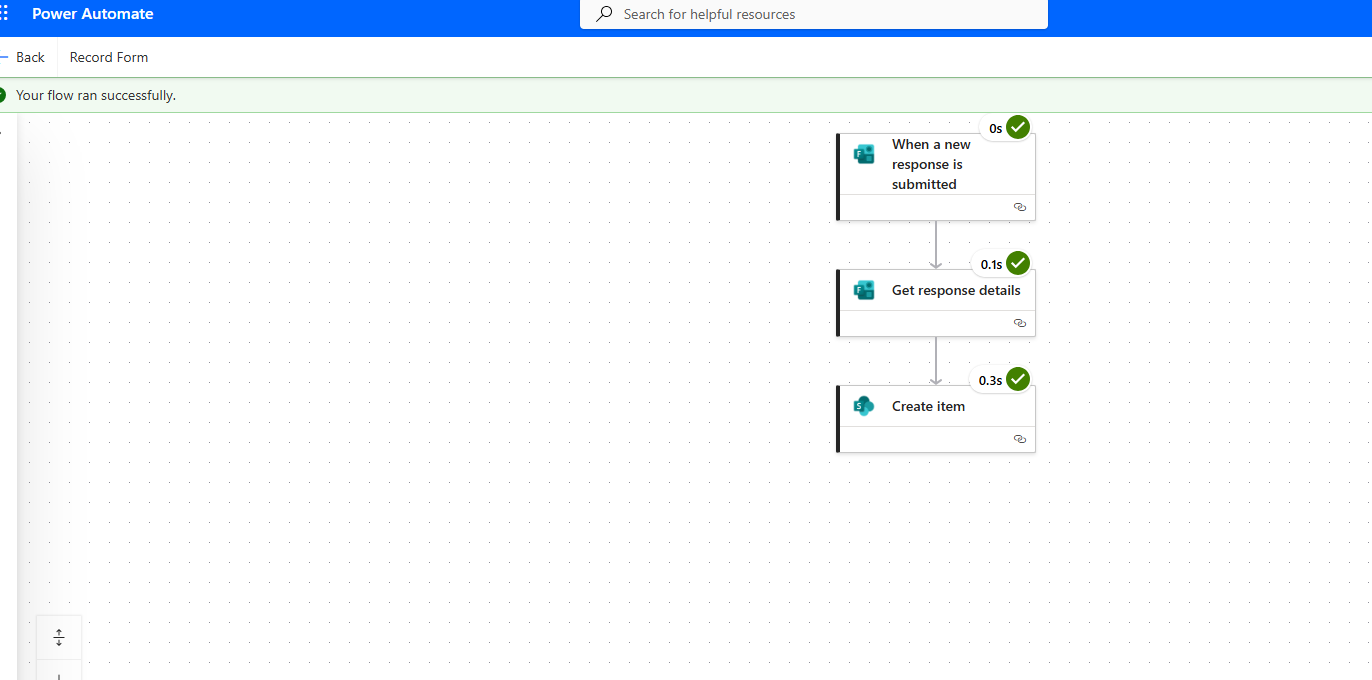
Task: Click SharePoint icon on Create item card
Action: [x=864, y=406]
